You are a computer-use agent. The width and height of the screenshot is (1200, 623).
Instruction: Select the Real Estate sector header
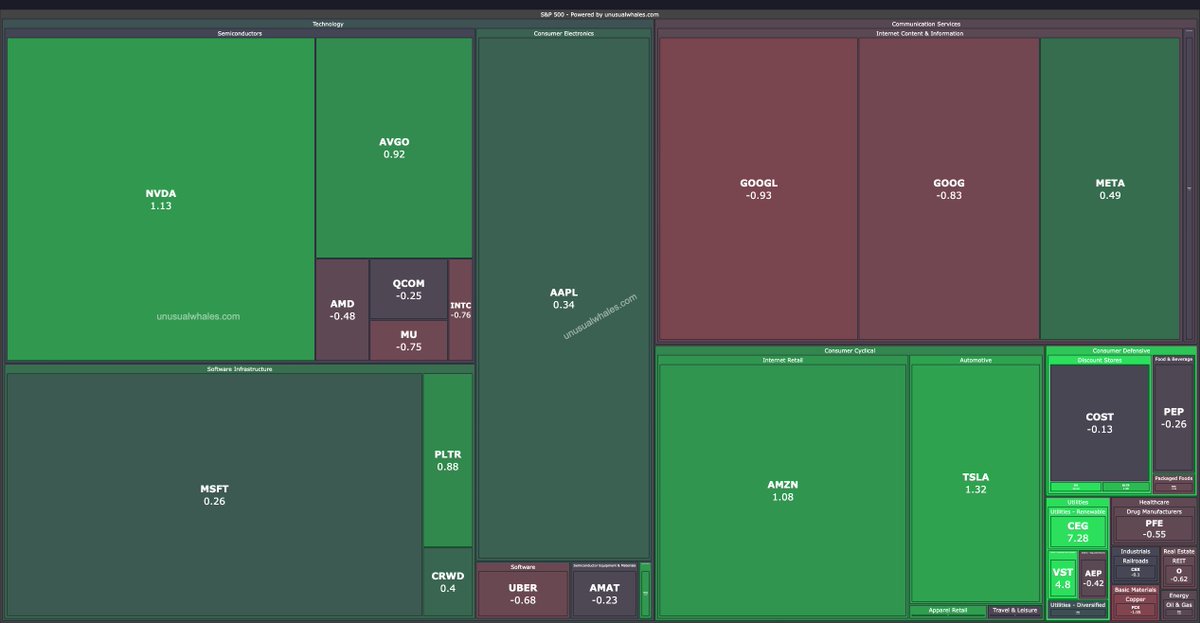tap(1178, 551)
